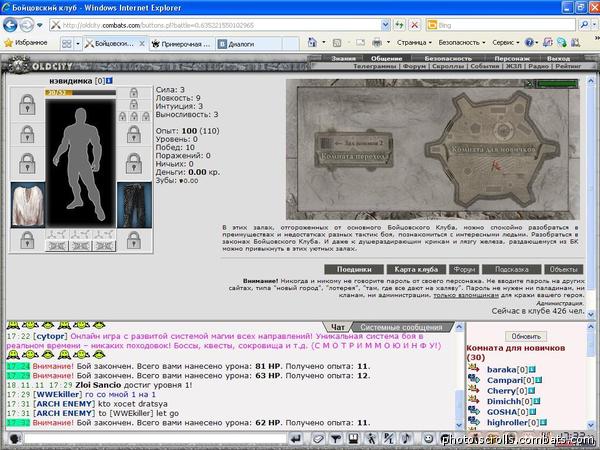The height and width of the screenshot is (450, 600).
Task: Click the funnel filter chat icon
Action: 336,439
